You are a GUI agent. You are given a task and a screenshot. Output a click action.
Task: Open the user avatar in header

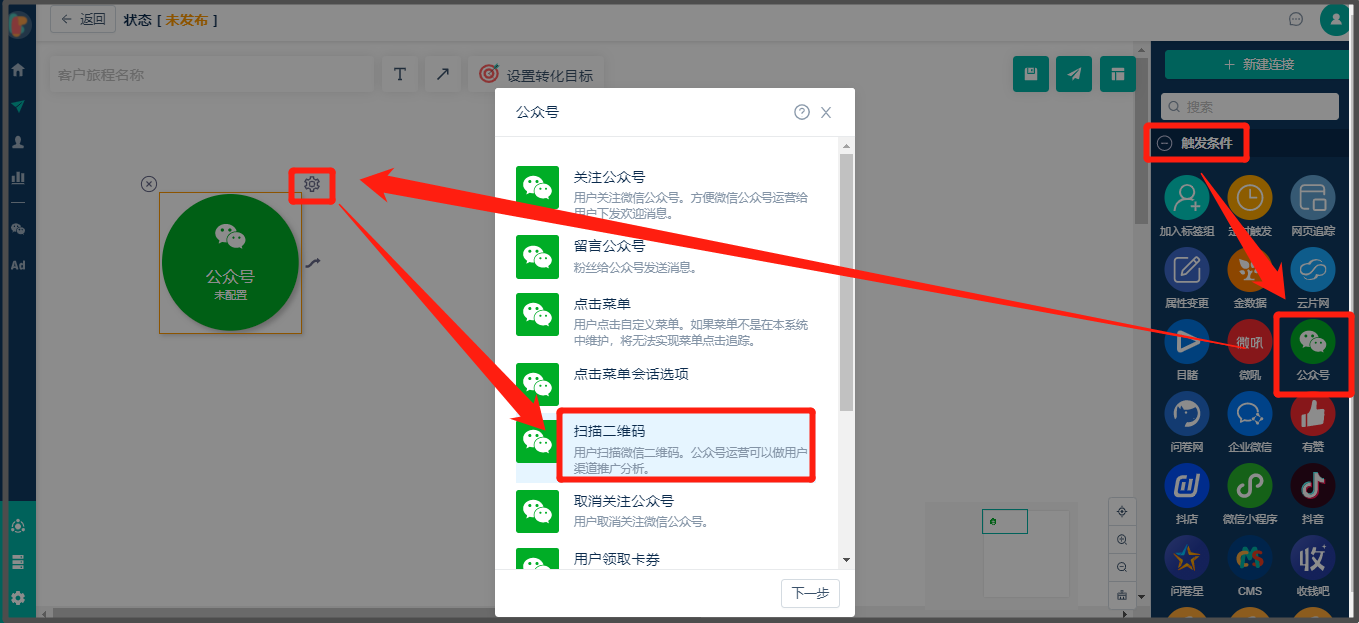(1335, 19)
